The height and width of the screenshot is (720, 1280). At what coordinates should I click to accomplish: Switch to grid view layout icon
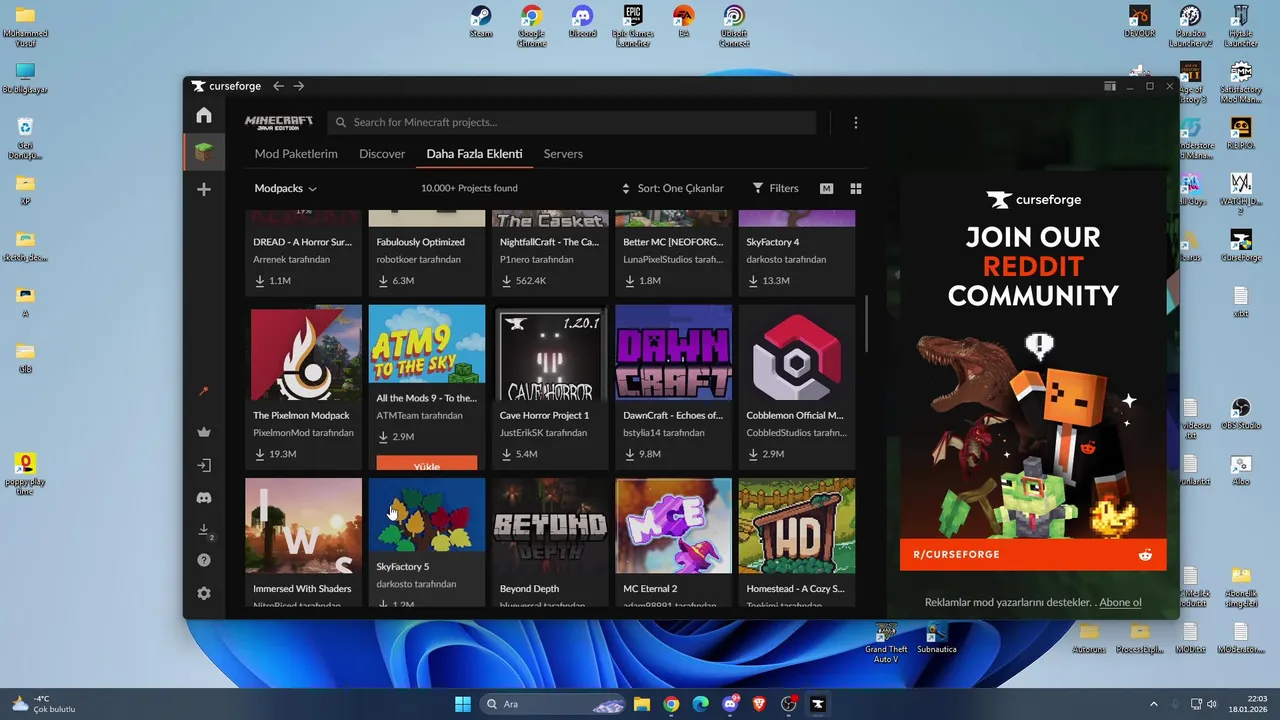tap(856, 188)
